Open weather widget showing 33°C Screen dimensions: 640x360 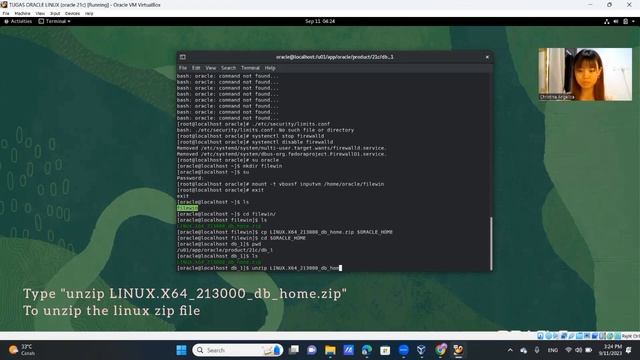point(22,350)
